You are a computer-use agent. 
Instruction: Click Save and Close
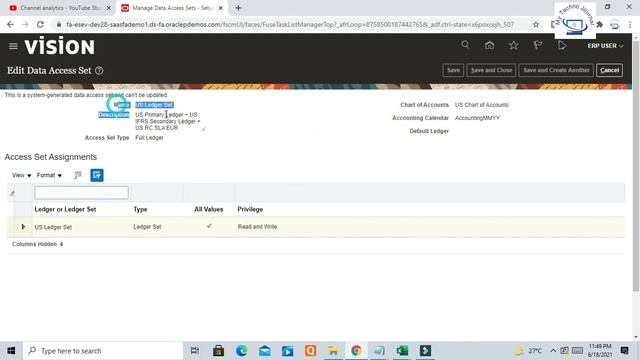pos(491,70)
